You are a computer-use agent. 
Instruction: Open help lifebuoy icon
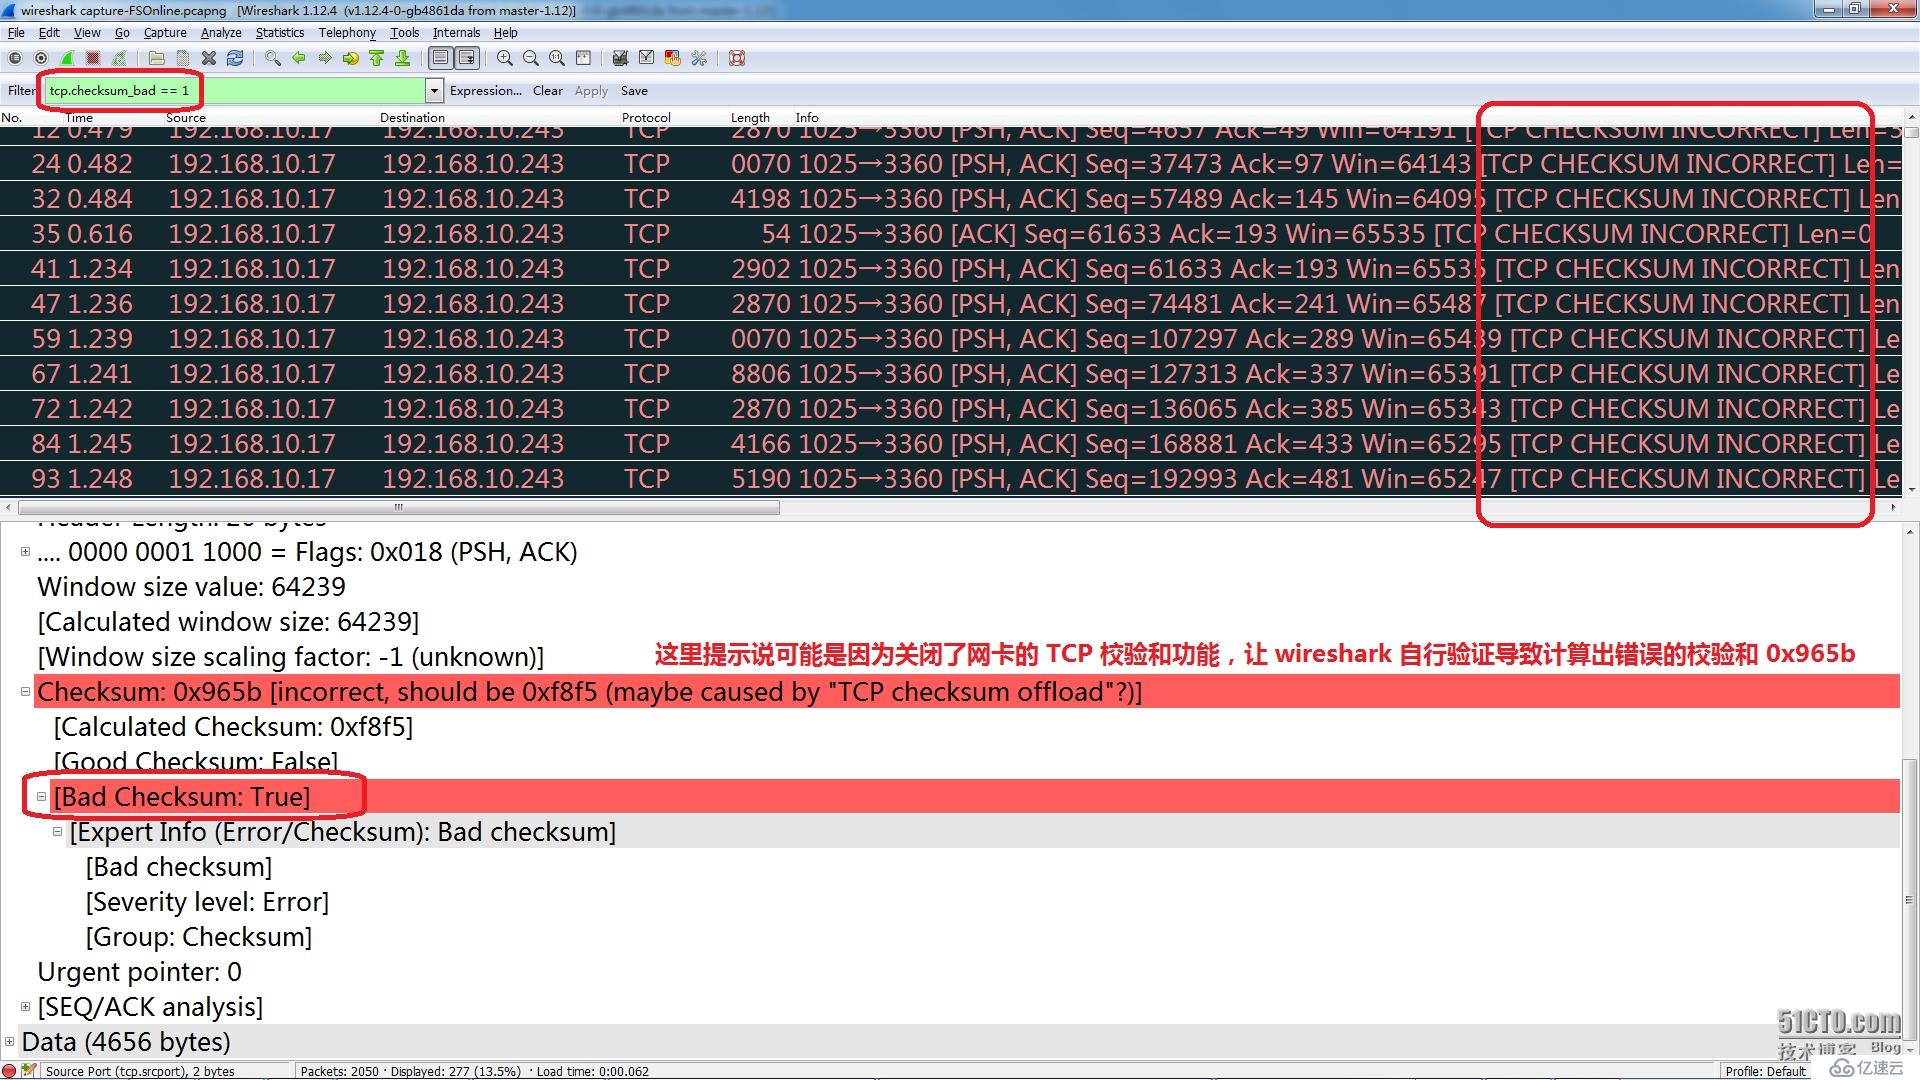[x=737, y=58]
